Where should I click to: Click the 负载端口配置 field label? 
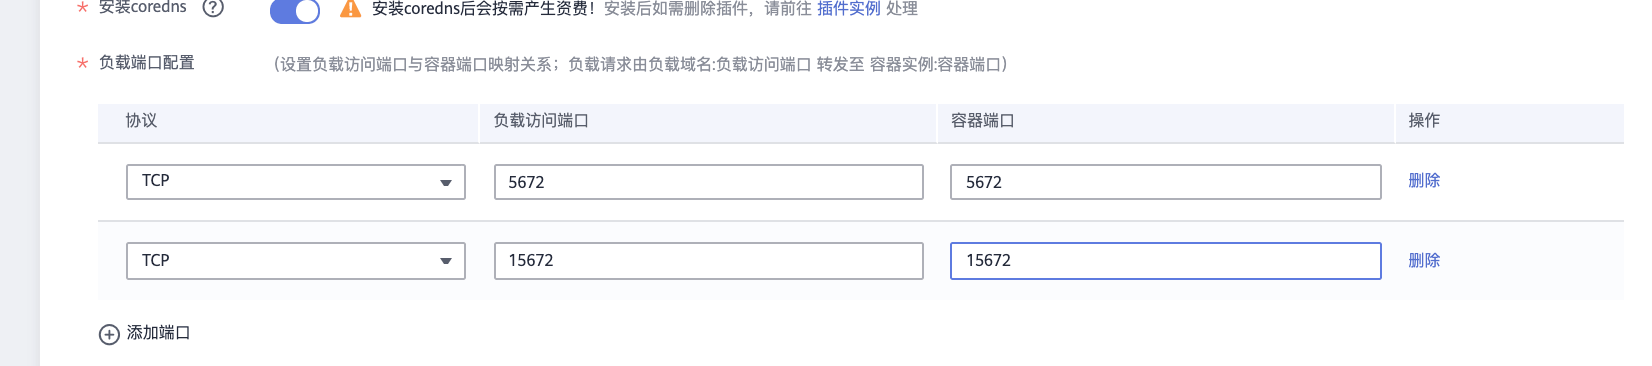(x=147, y=63)
